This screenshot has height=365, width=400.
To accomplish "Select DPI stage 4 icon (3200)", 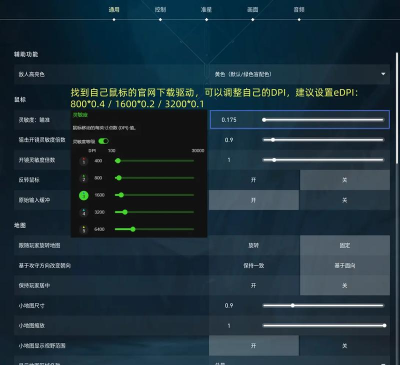I will click(84, 212).
